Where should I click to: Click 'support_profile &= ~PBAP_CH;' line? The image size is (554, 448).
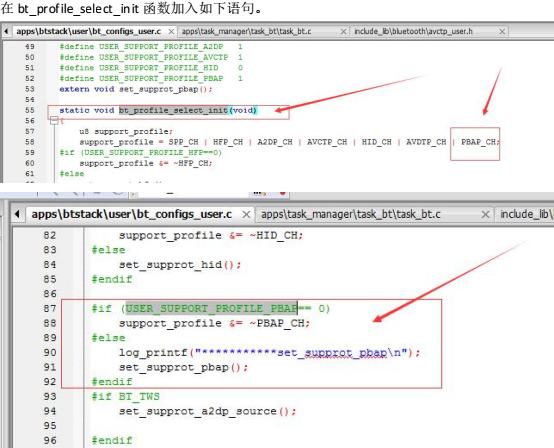[x=214, y=323]
